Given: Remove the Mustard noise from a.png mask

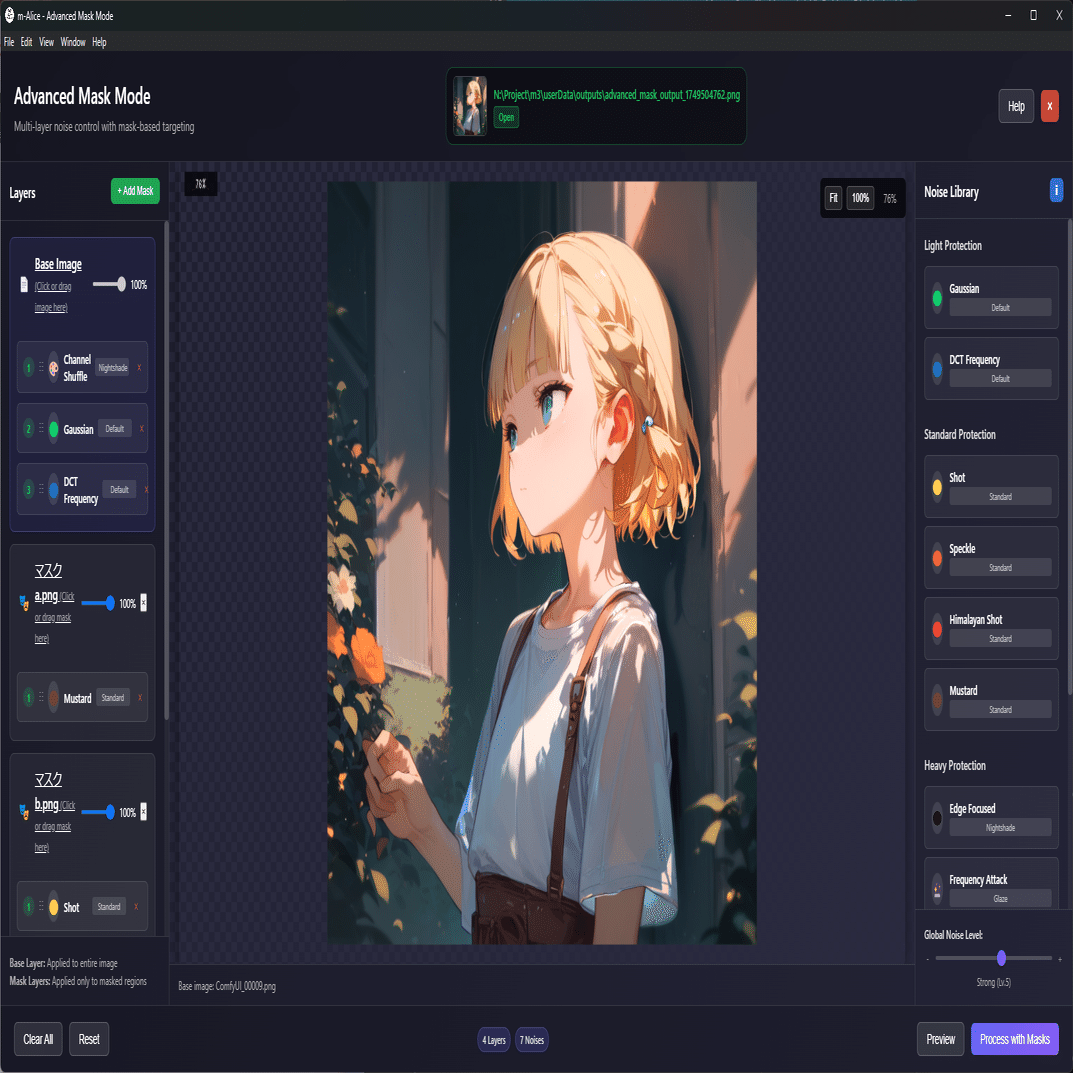Looking at the screenshot, I should pyautogui.click(x=140, y=697).
